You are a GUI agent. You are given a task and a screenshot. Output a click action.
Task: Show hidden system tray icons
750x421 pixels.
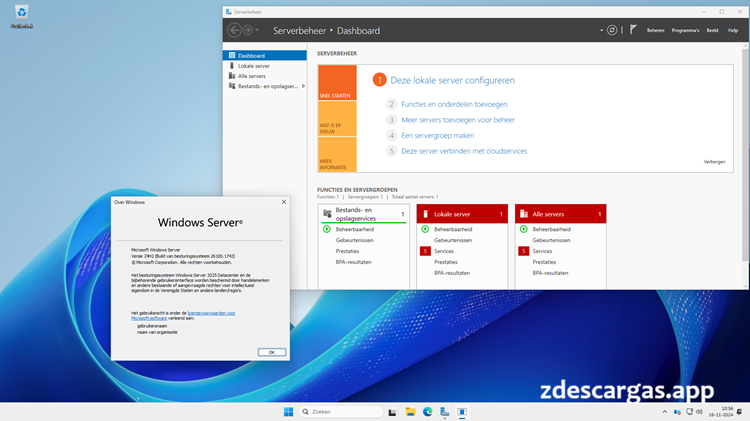pyautogui.click(x=664, y=412)
